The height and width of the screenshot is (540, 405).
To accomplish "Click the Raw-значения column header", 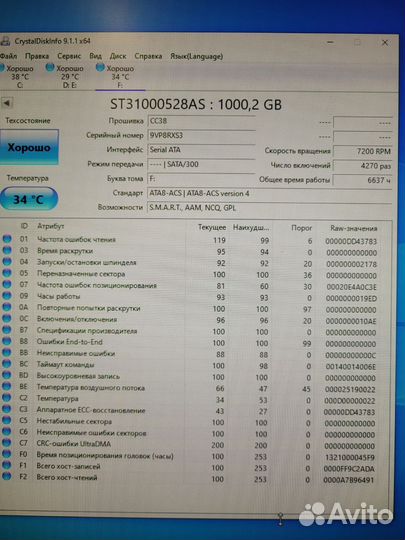I will [x=353, y=228].
